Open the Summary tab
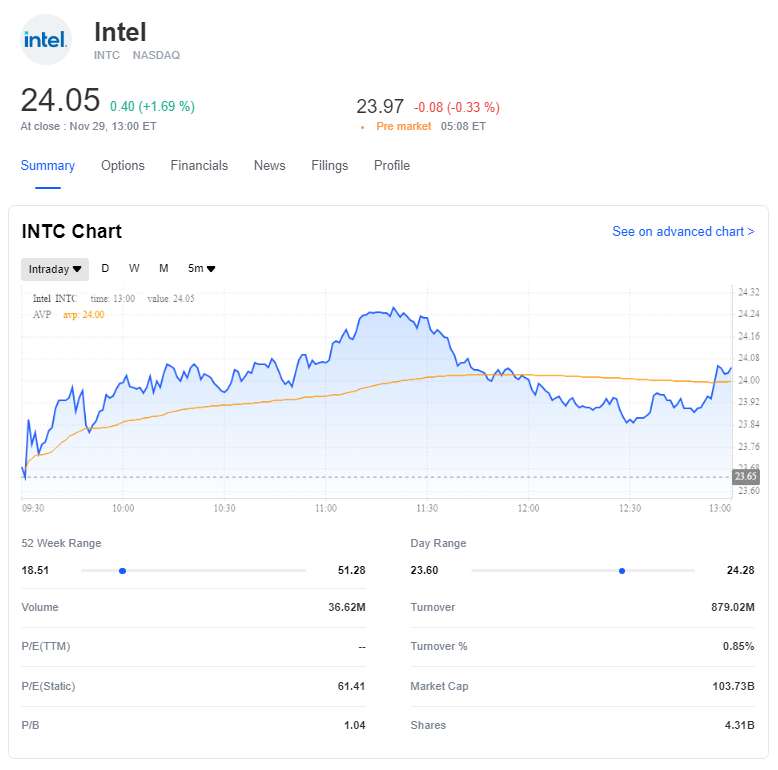 click(48, 166)
